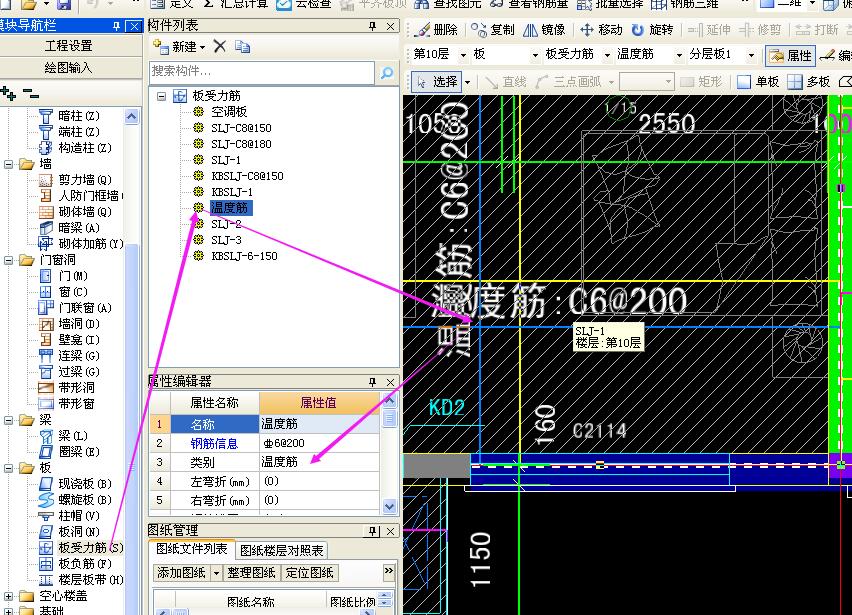Screen dimensions: 852x615
Task: Select KBSLJ-1 in component list
Action: (x=232, y=192)
